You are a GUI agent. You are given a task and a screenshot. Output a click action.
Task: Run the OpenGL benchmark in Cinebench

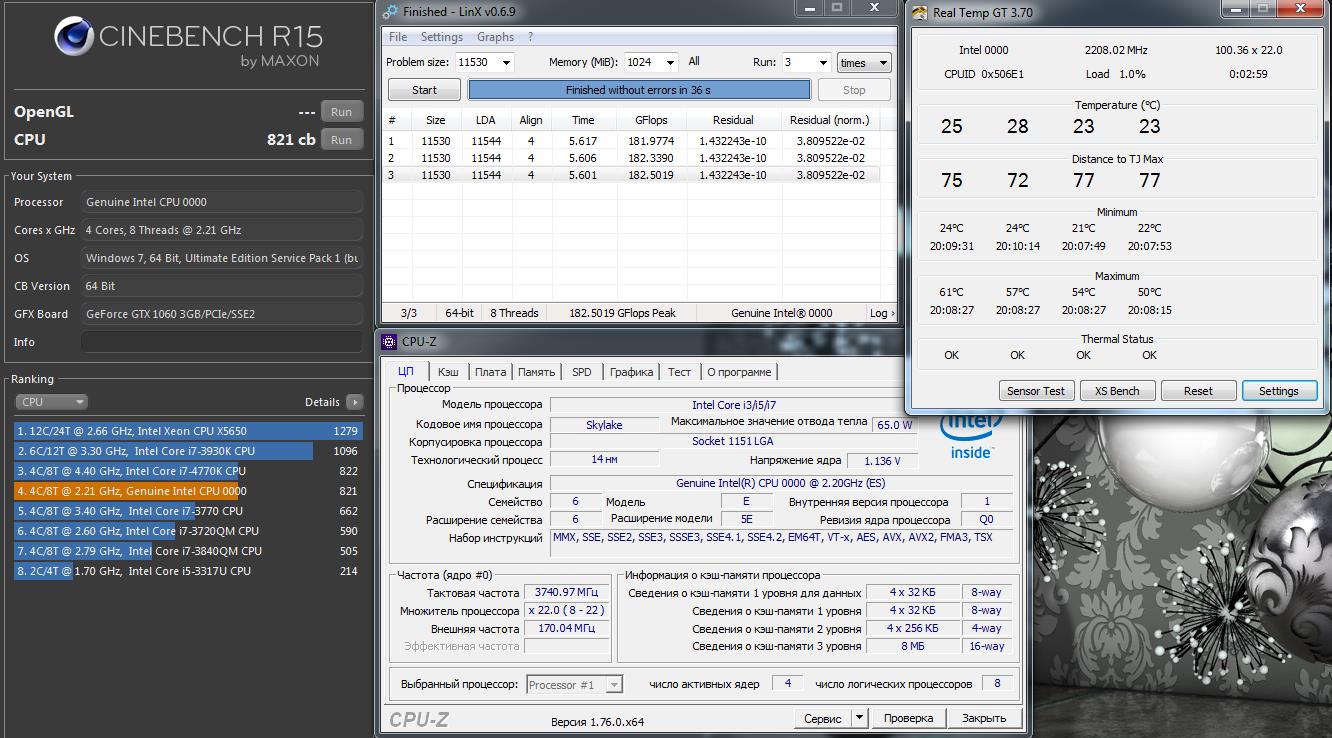341,113
